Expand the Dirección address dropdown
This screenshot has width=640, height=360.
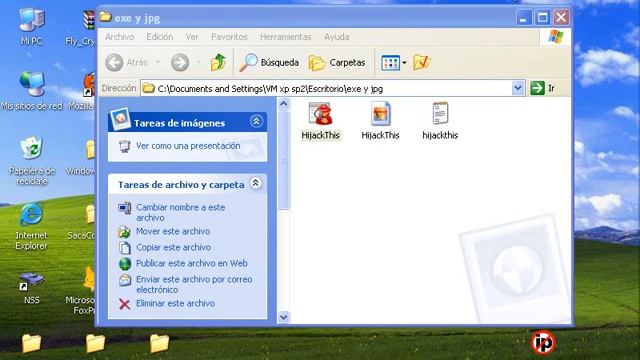pyautogui.click(x=518, y=88)
